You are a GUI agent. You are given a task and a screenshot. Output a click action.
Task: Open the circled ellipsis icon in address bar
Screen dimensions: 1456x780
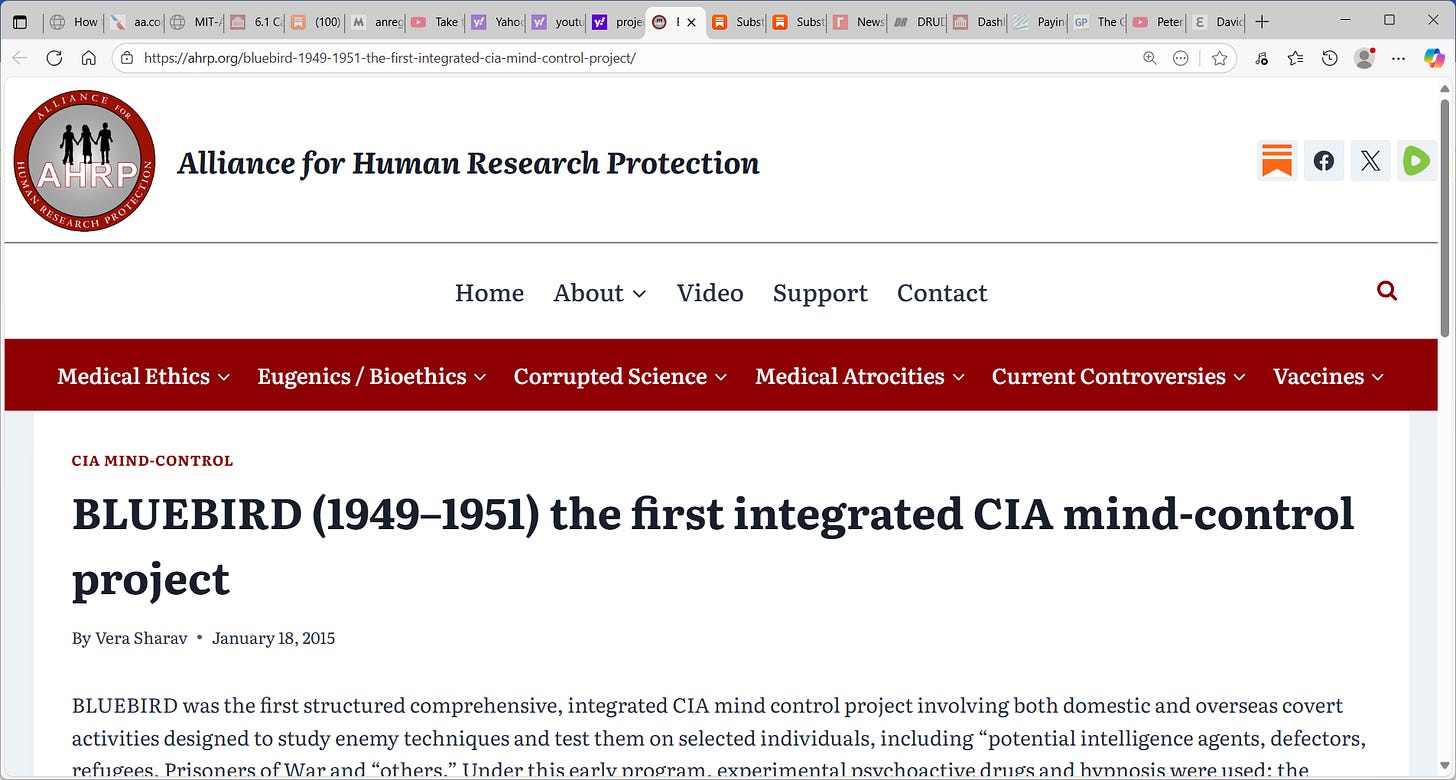coord(1180,58)
